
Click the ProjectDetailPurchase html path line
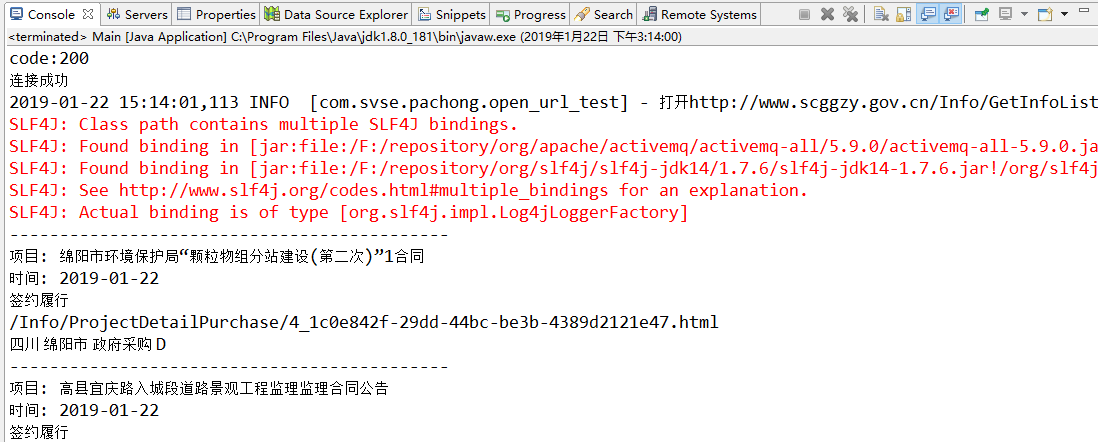(x=364, y=322)
